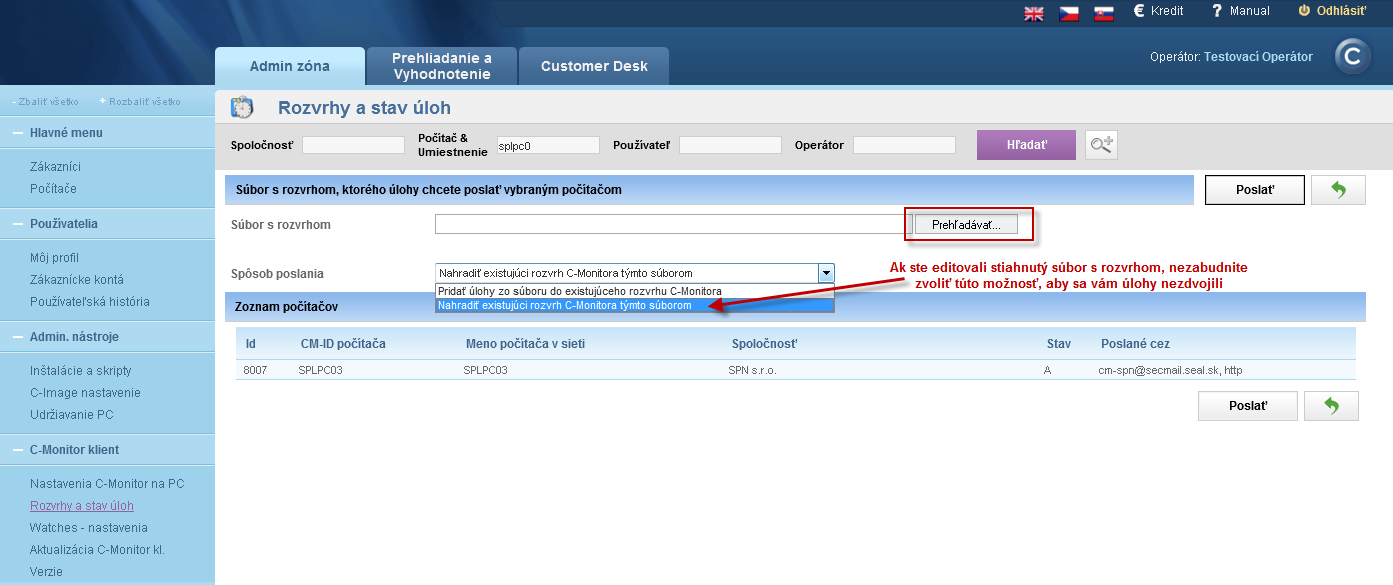Open Prehliadanie a Vyhodnotenie tab
This screenshot has width=1393, height=585.
(x=442, y=66)
